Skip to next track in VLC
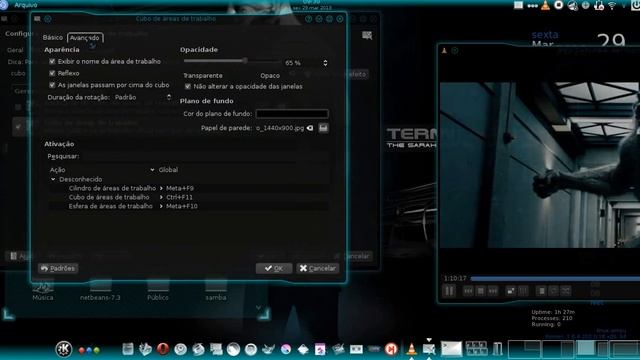 coord(493,291)
